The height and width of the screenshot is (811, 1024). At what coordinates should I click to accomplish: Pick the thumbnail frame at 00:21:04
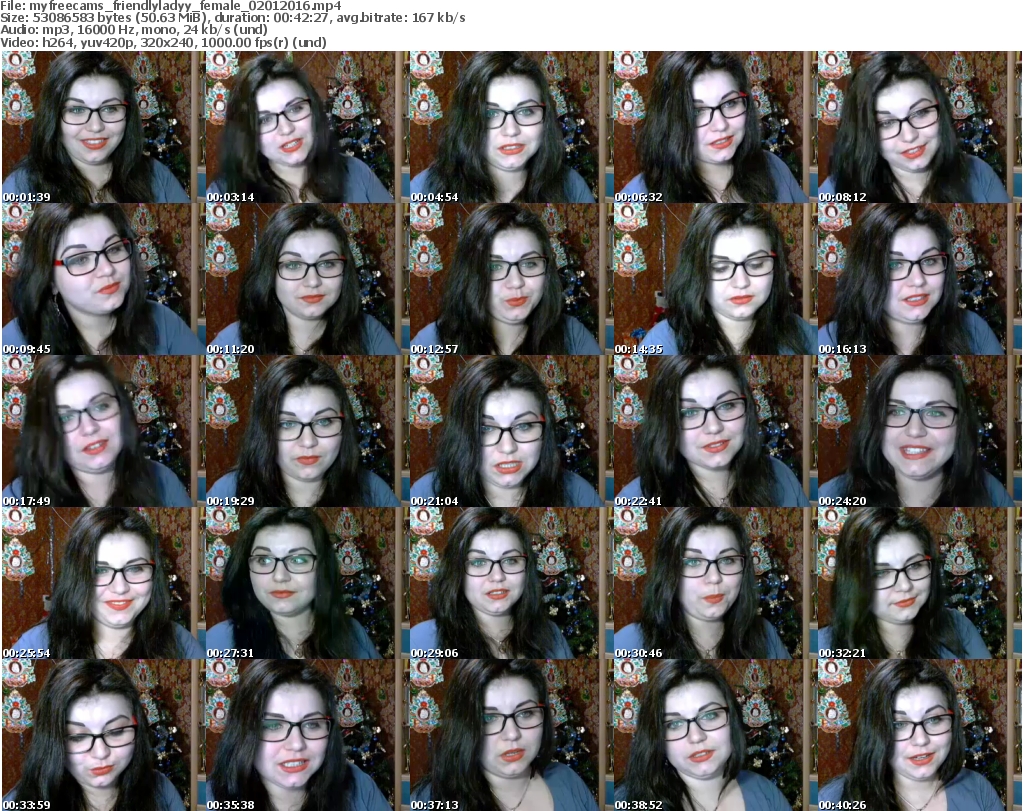pyautogui.click(x=511, y=431)
